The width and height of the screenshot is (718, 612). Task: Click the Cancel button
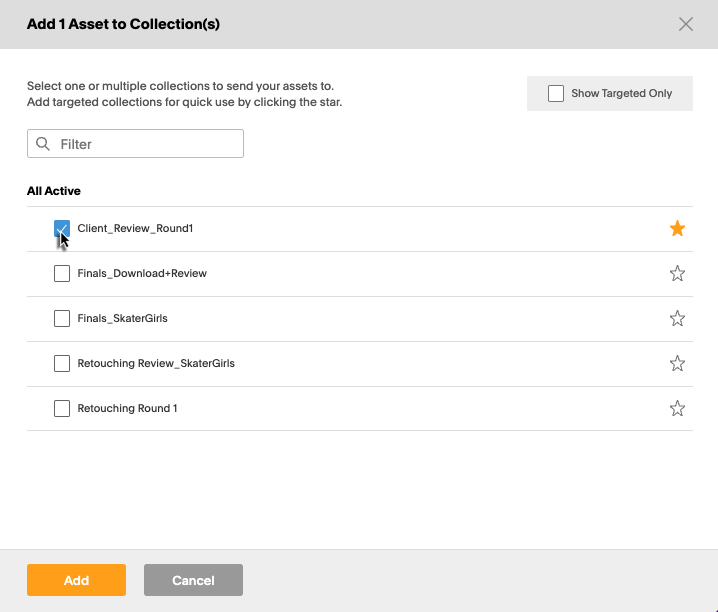tap(193, 580)
